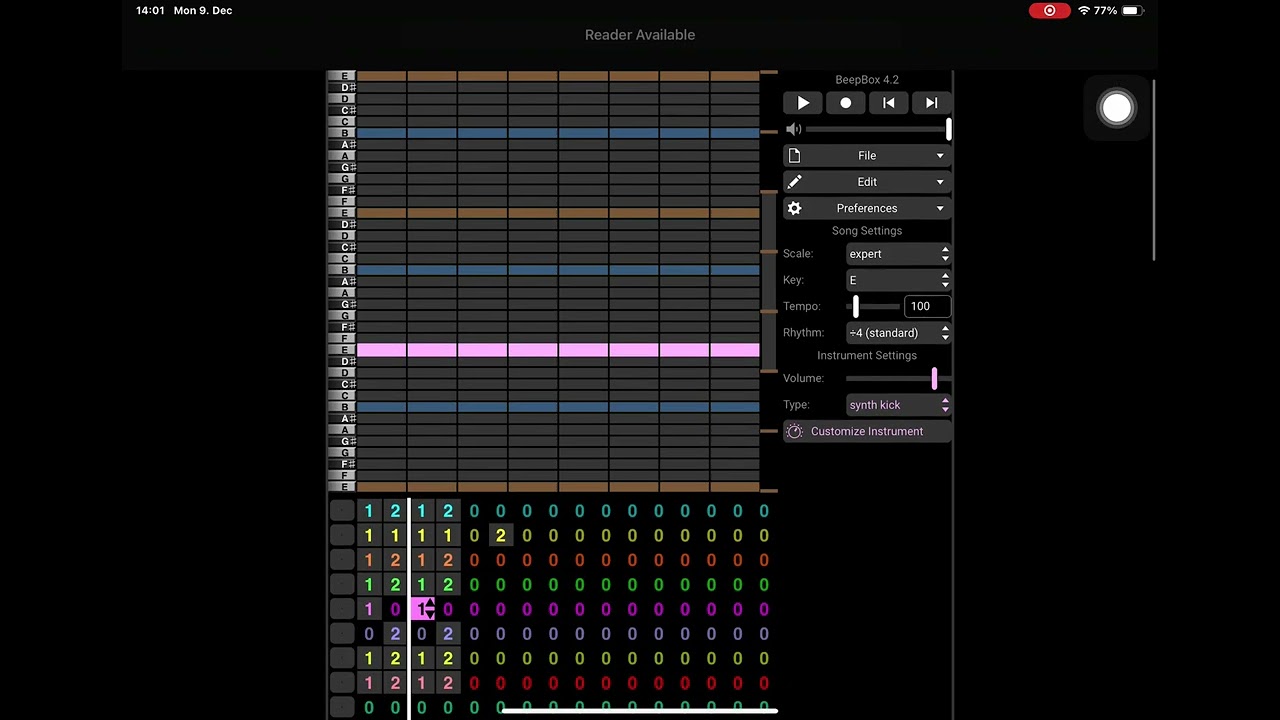Open the Edit menu

click(x=867, y=182)
